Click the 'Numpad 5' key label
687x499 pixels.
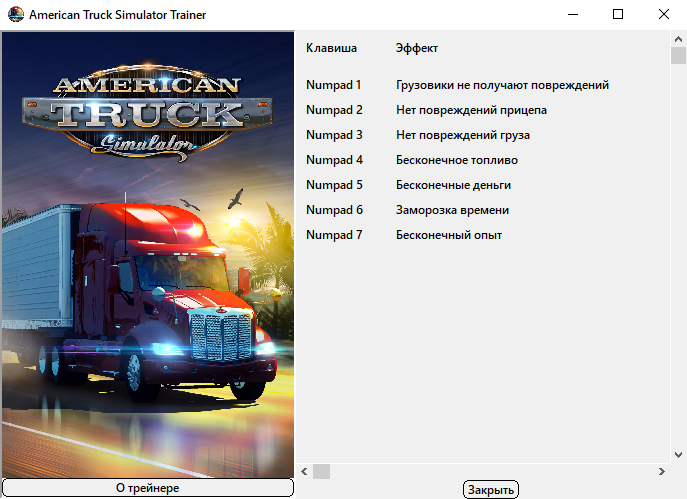[334, 185]
